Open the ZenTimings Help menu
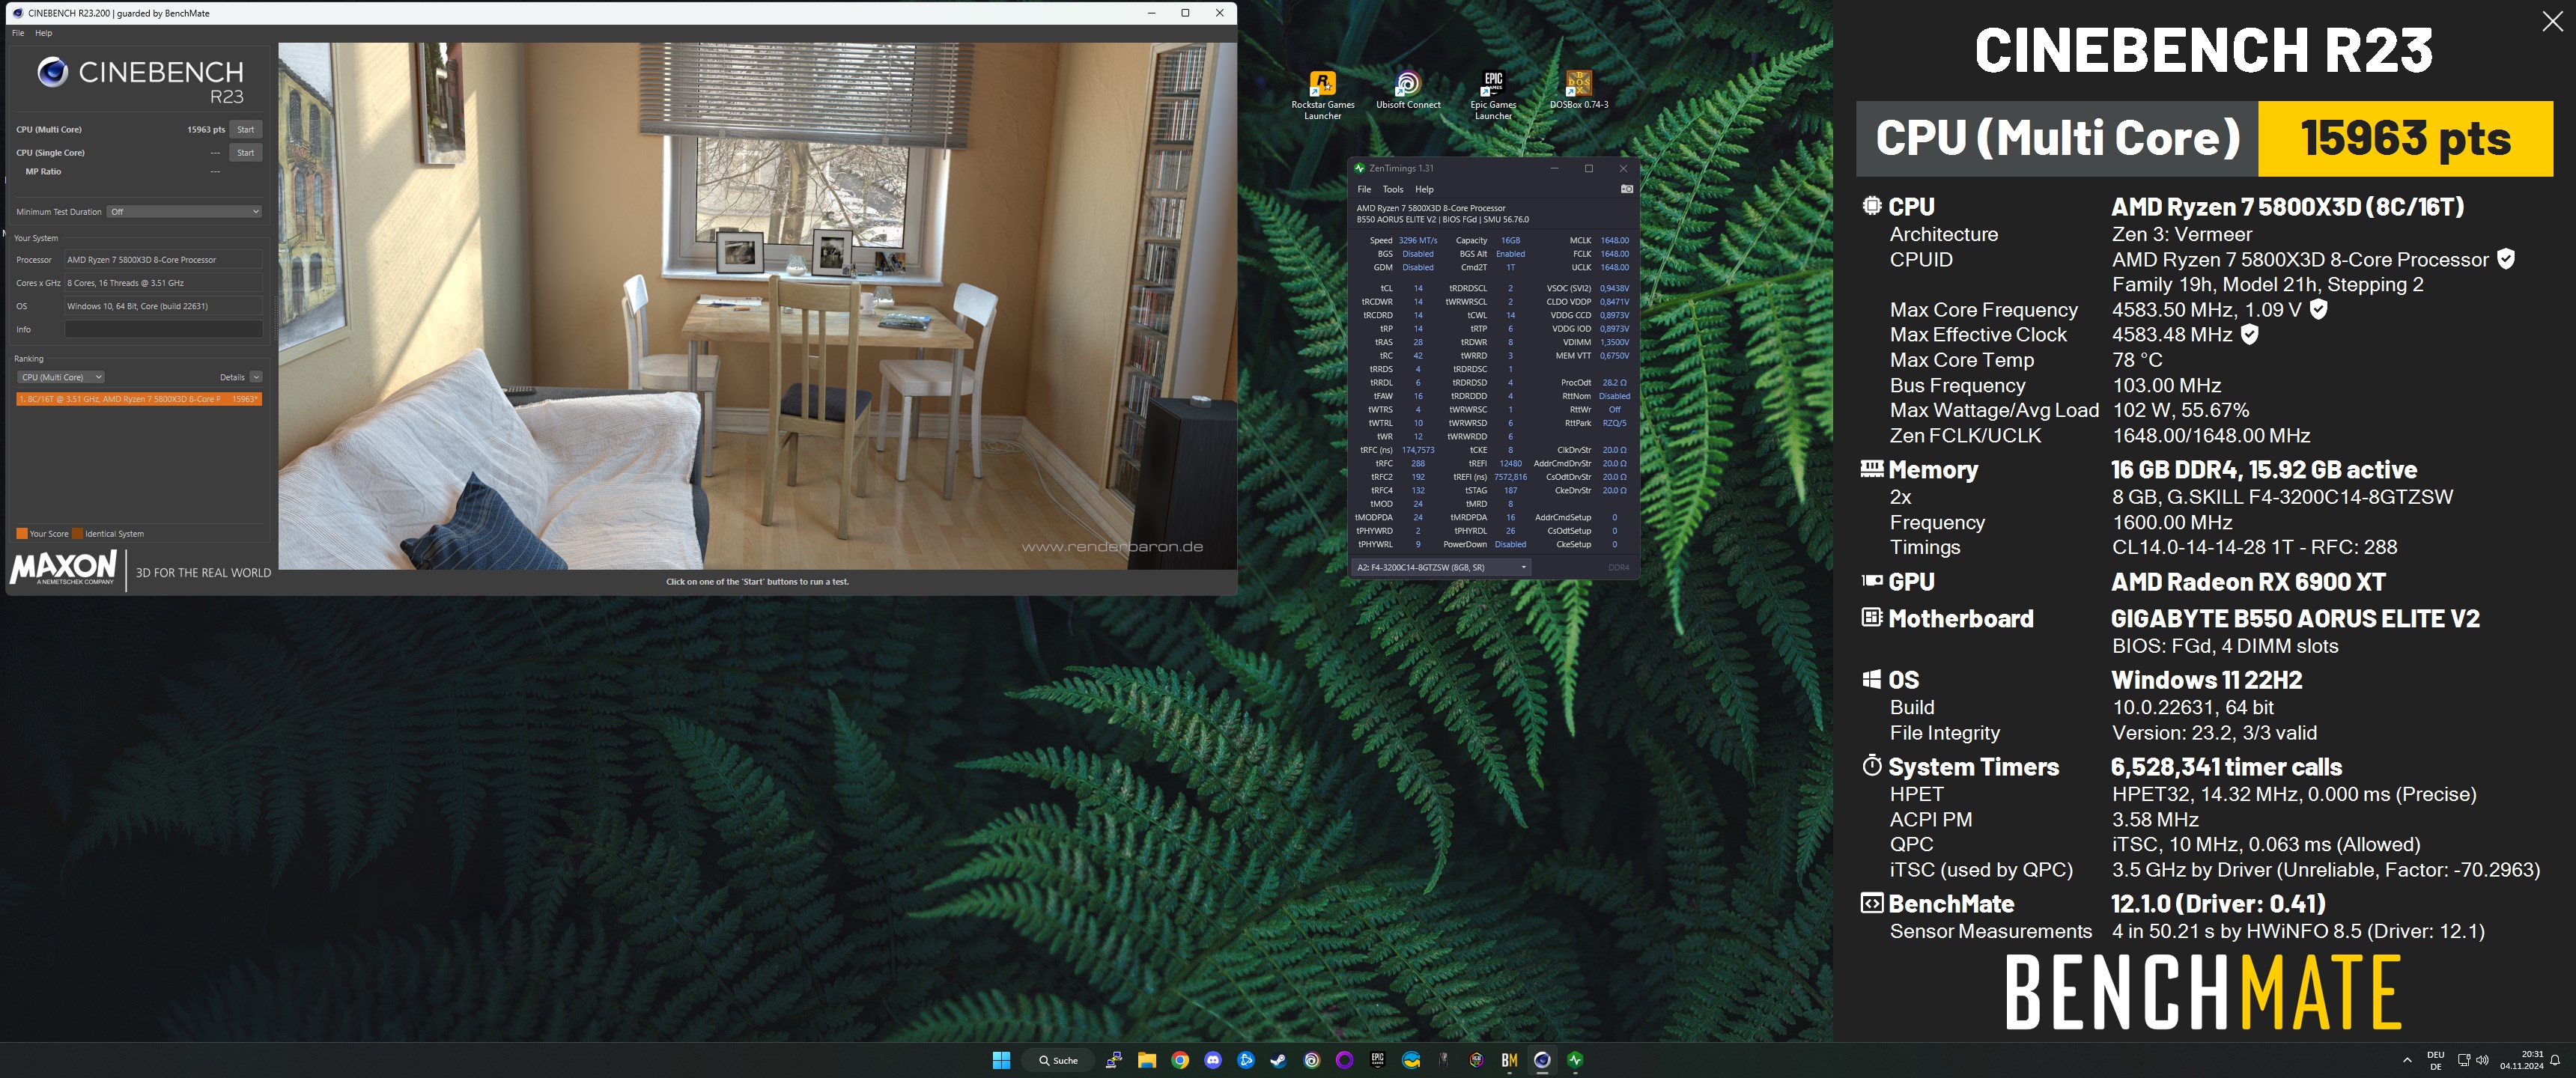Viewport: 2576px width, 1078px height. pos(1424,189)
